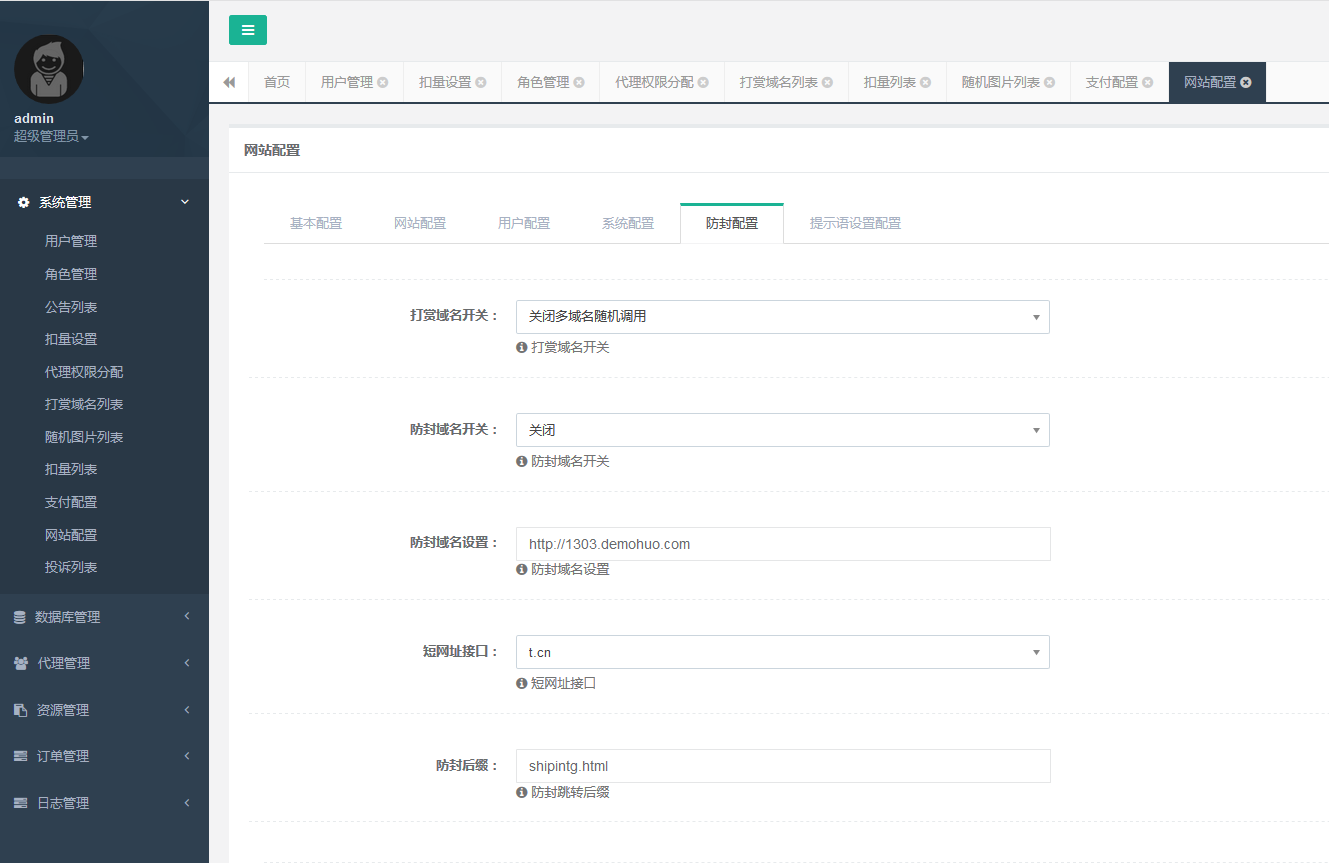Click users icon beside 代理管理
The height and width of the screenshot is (863, 1329).
coord(20,663)
